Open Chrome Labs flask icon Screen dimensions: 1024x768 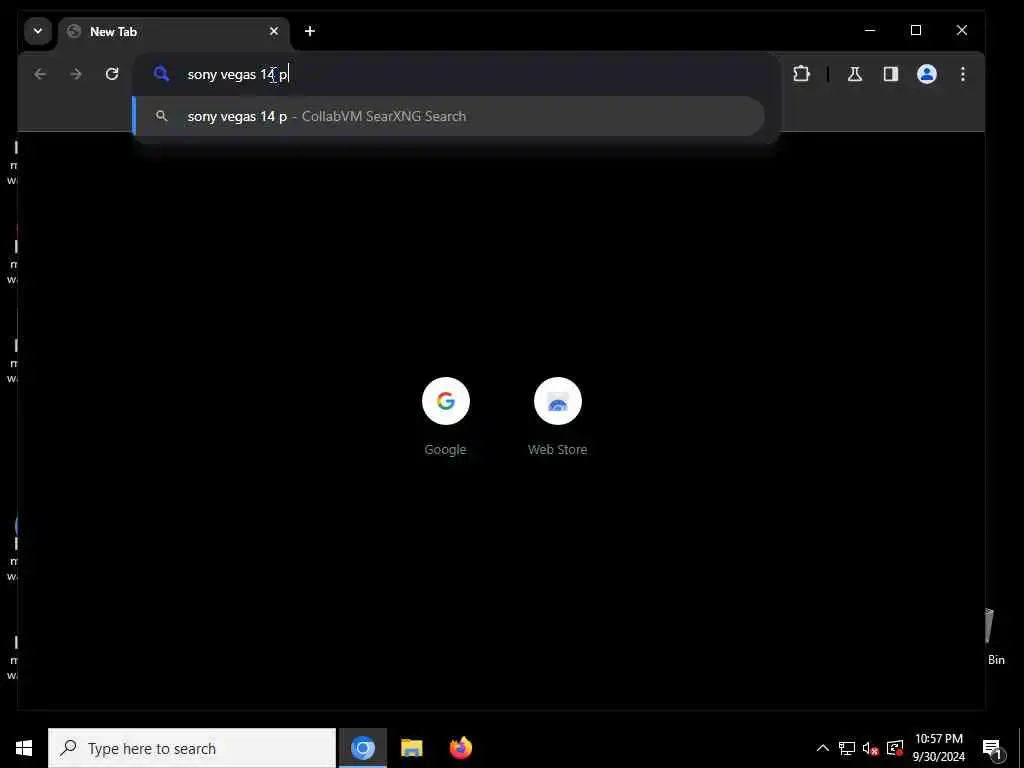[855, 74]
